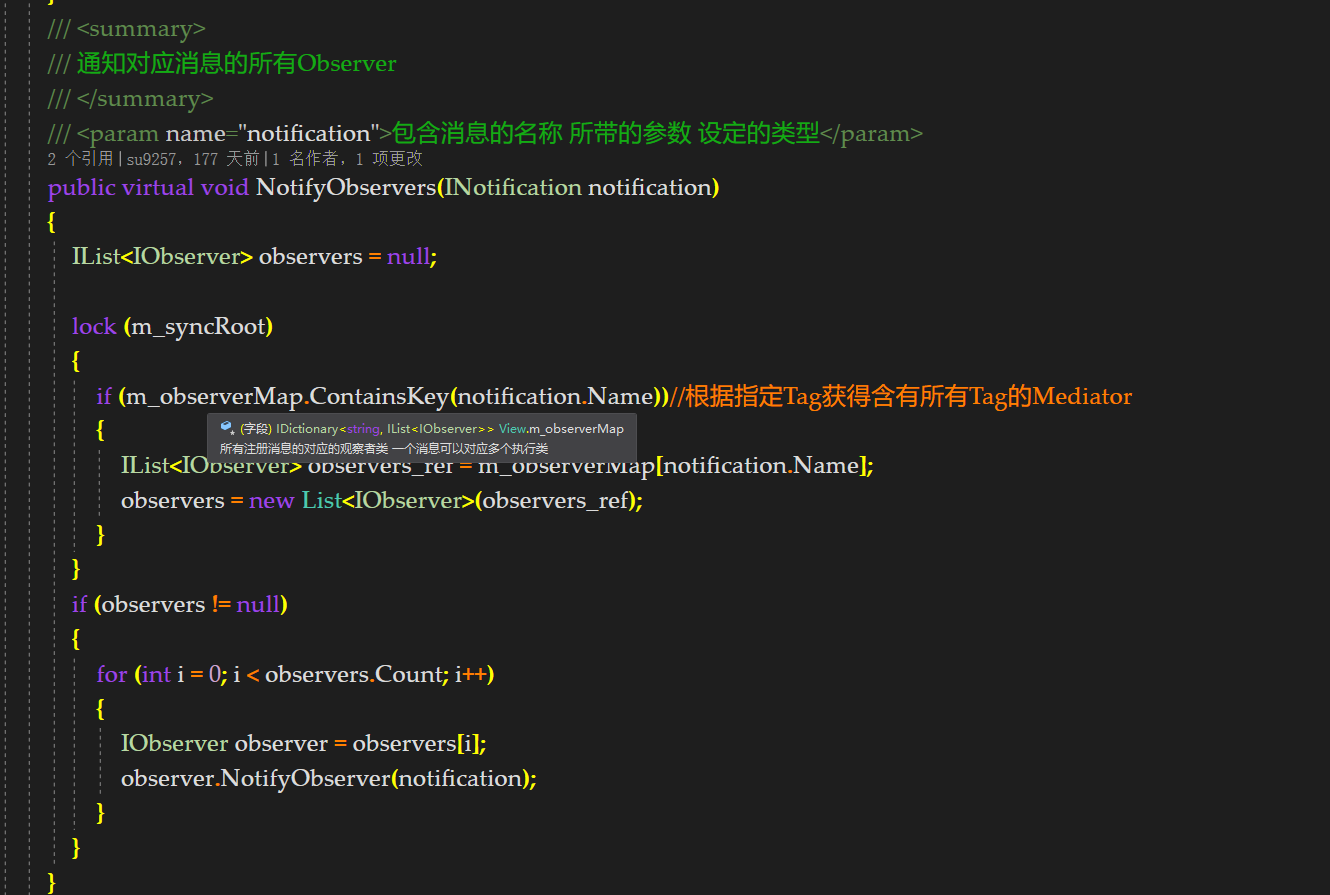Click the field icon in the m_observerMap tooltip
This screenshot has height=895, width=1330.
click(227, 428)
